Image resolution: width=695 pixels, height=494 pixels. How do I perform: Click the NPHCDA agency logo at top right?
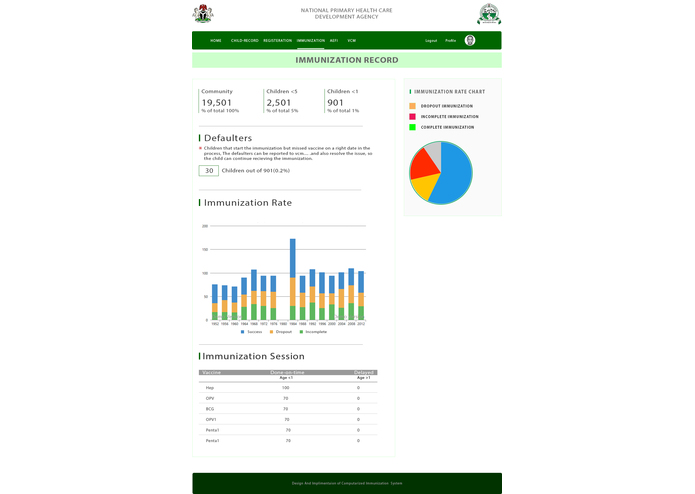coord(489,14)
